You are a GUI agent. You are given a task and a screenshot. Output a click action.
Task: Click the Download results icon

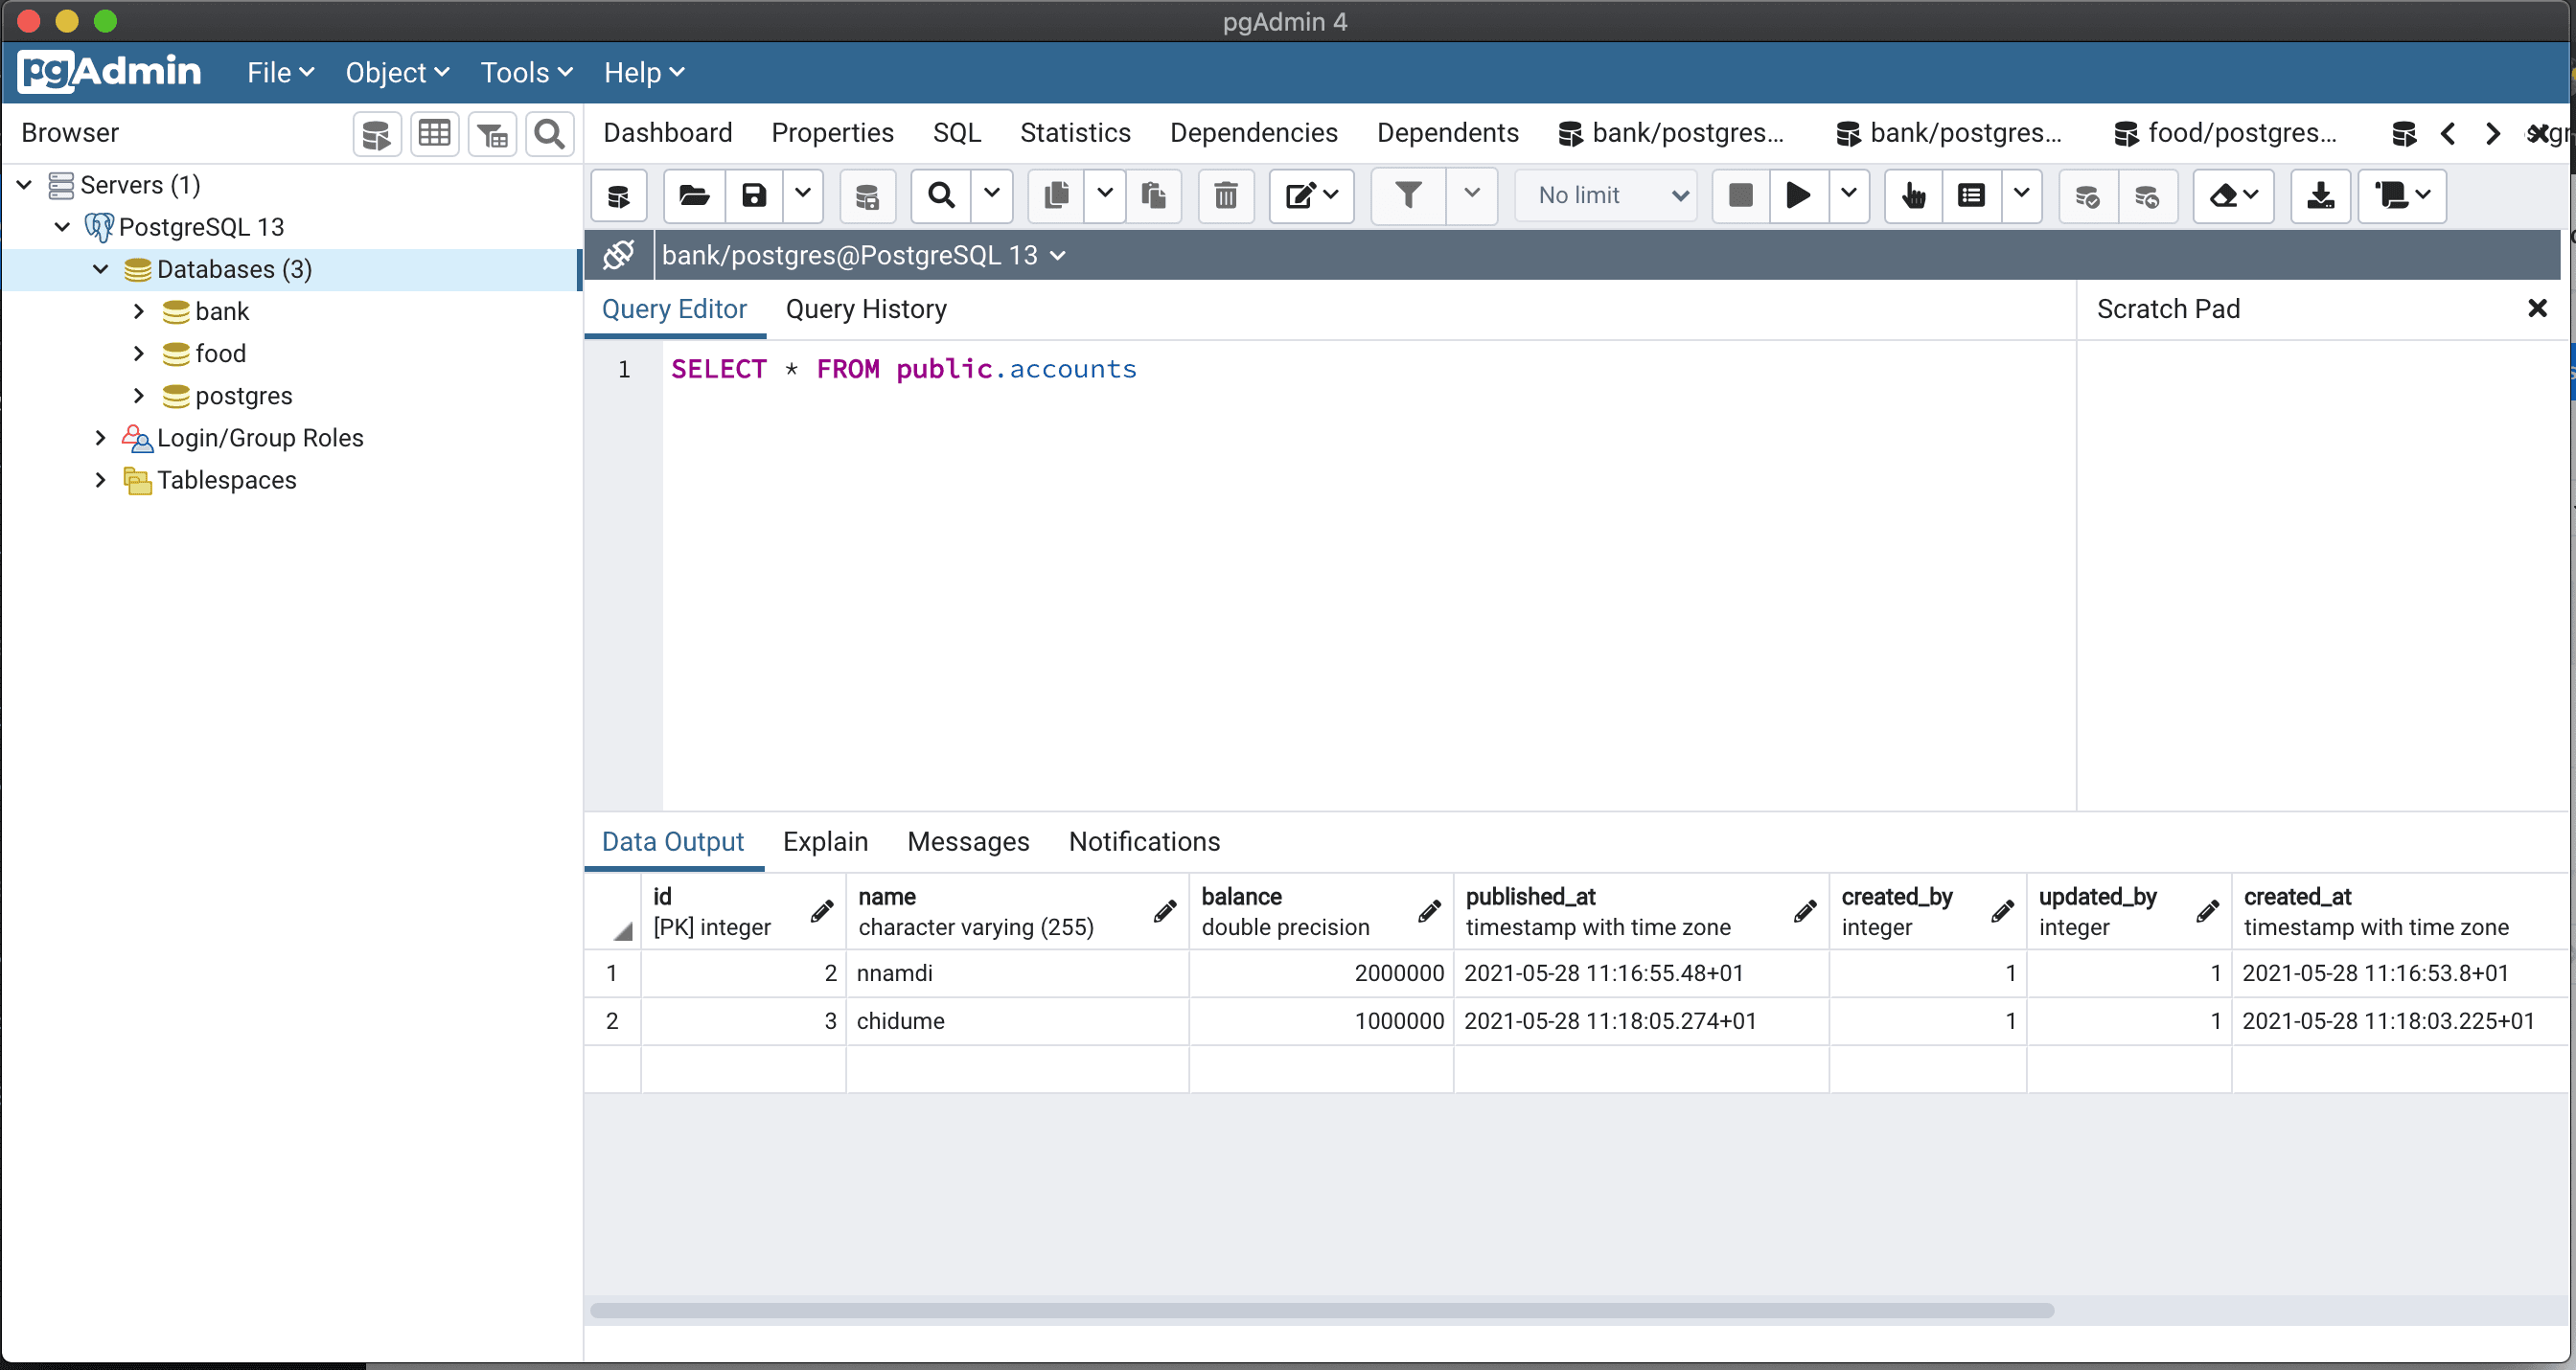pos(2320,196)
